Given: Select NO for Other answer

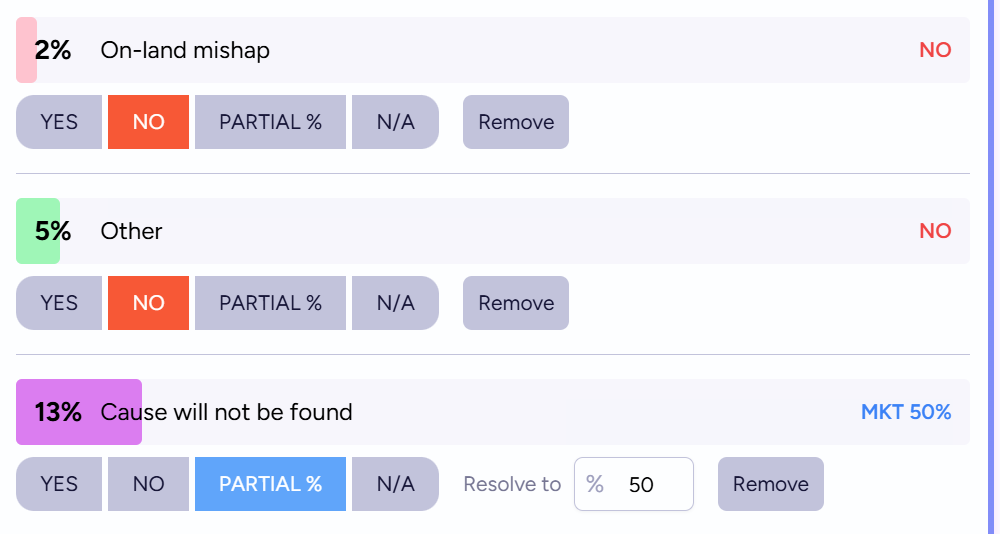Looking at the screenshot, I should click(148, 303).
